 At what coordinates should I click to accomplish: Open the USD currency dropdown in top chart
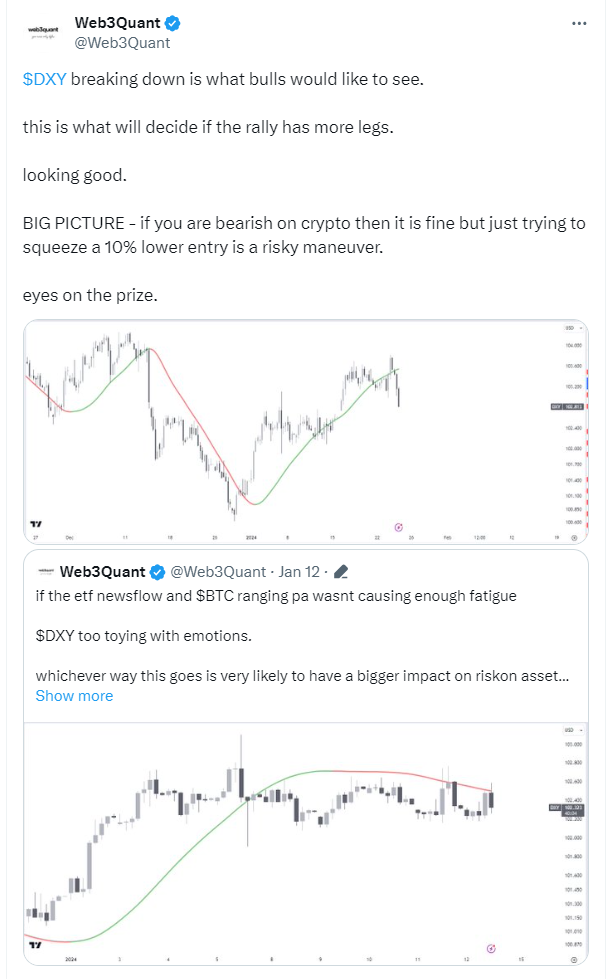coord(574,328)
